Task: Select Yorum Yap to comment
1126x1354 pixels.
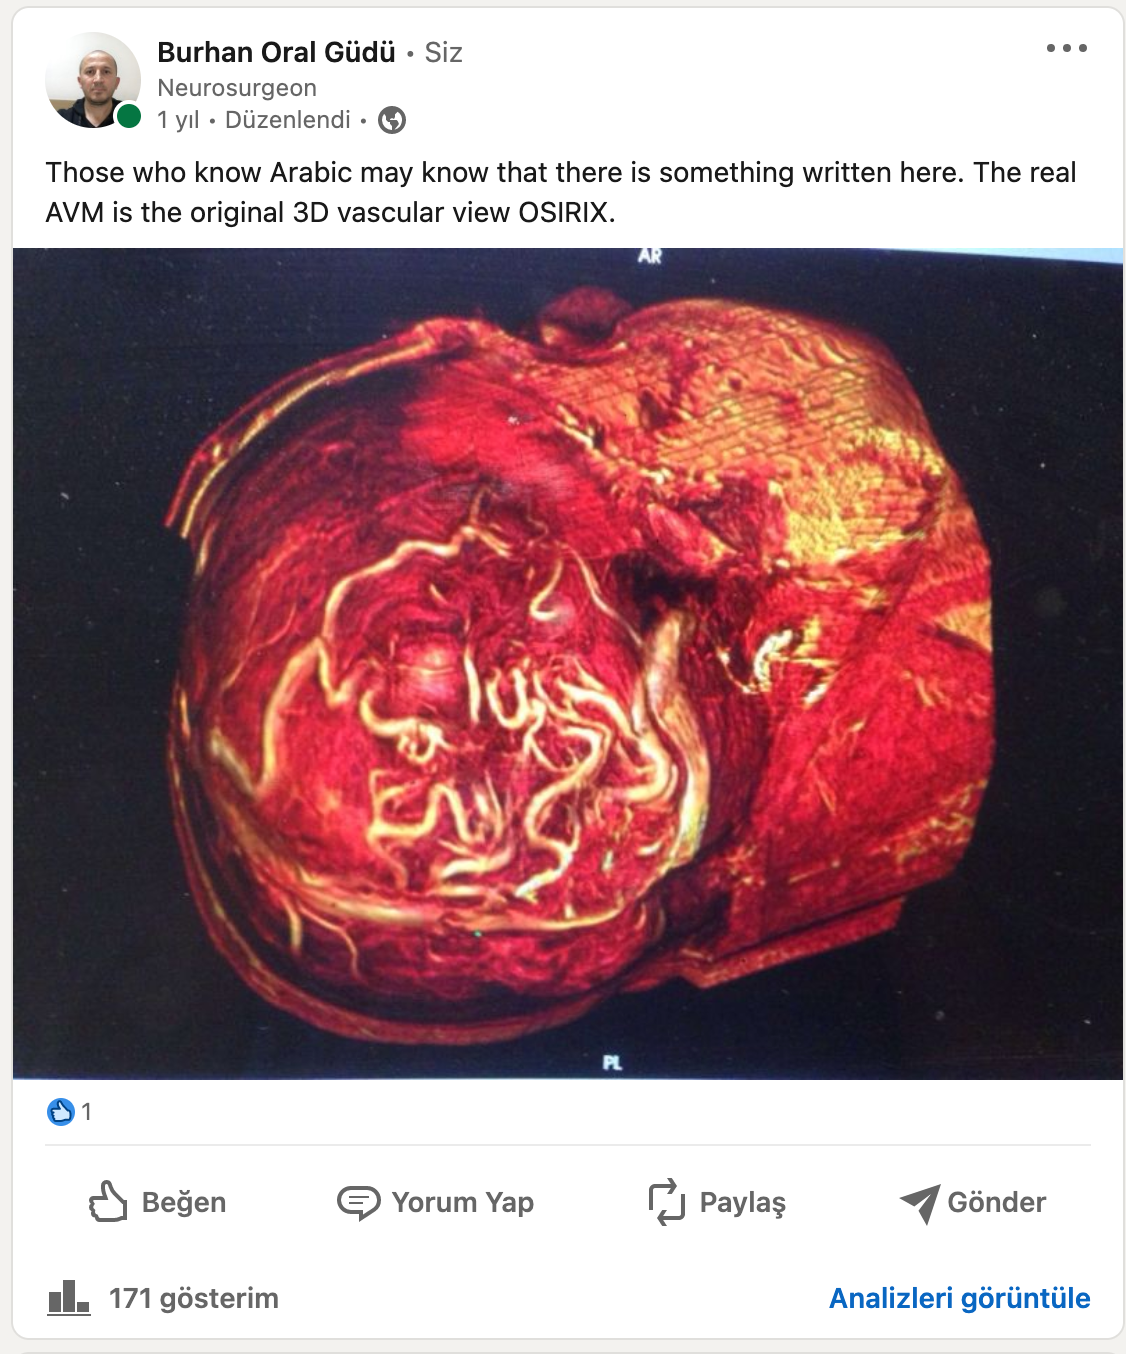Action: coord(435,1202)
